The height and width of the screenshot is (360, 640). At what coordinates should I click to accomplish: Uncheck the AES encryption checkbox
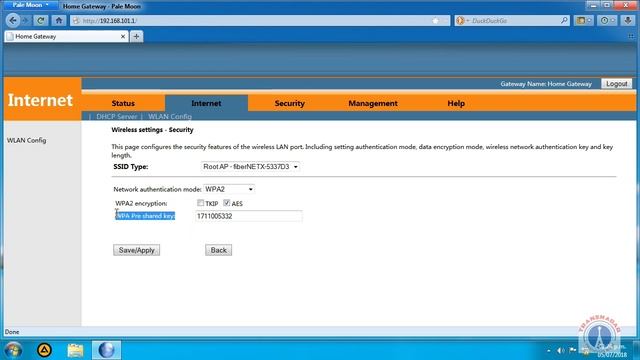pos(227,203)
